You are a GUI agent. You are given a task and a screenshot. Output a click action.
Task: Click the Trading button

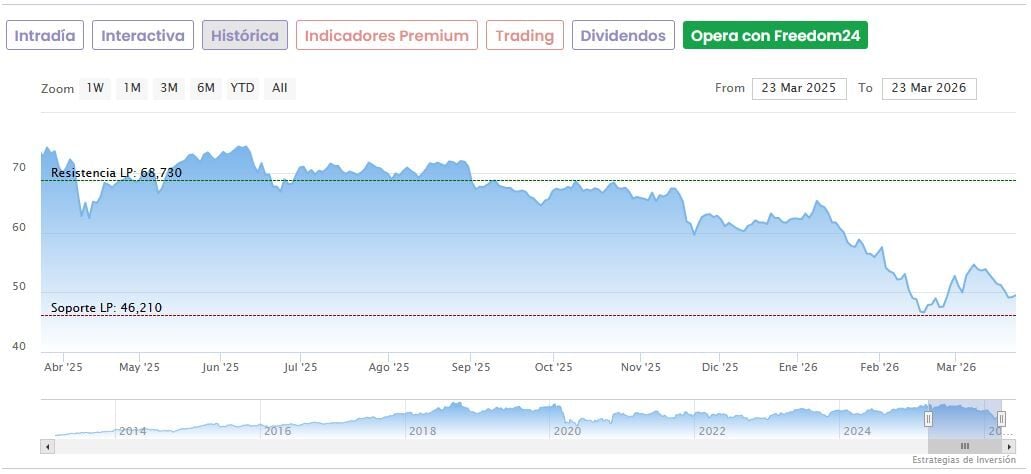click(525, 36)
